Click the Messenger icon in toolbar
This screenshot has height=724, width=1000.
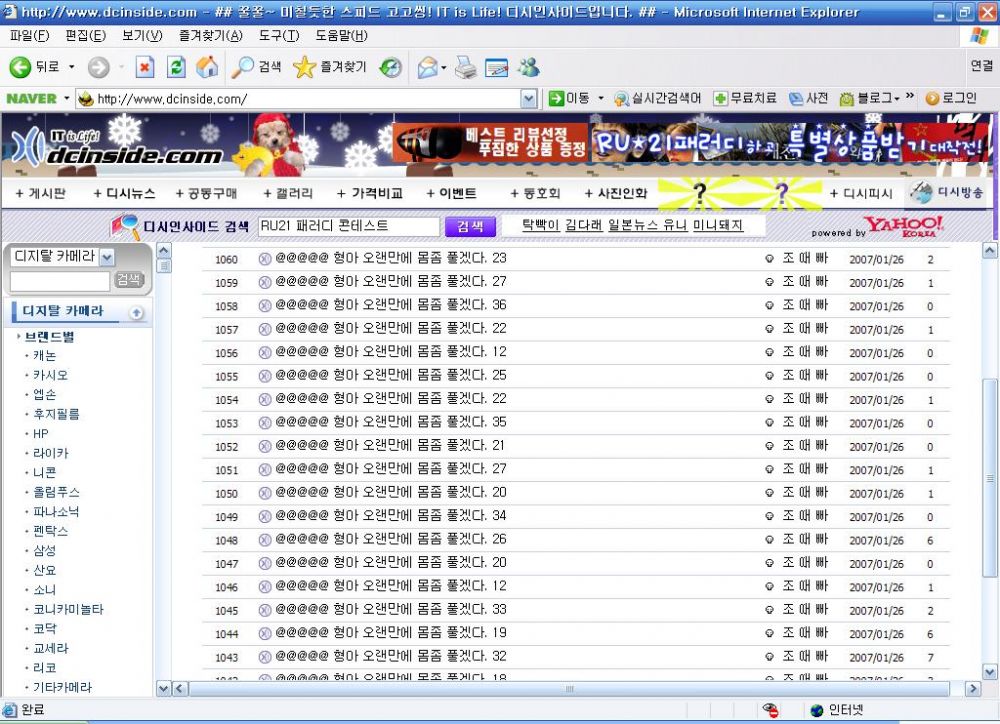click(528, 67)
